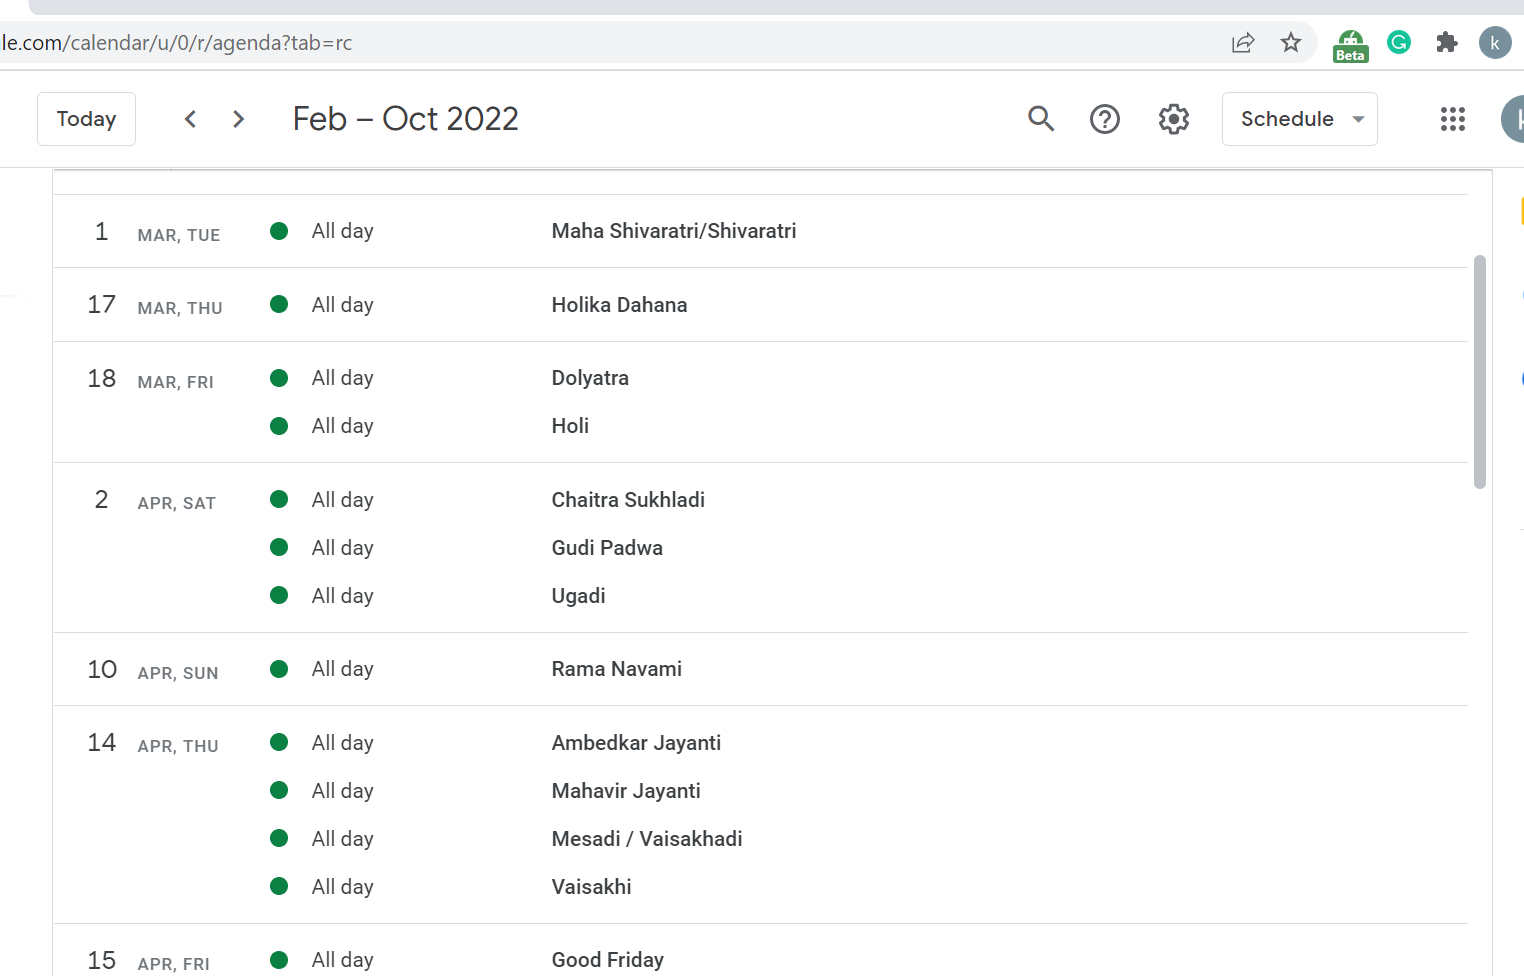
Task: Open the Support help icon
Action: coord(1104,119)
